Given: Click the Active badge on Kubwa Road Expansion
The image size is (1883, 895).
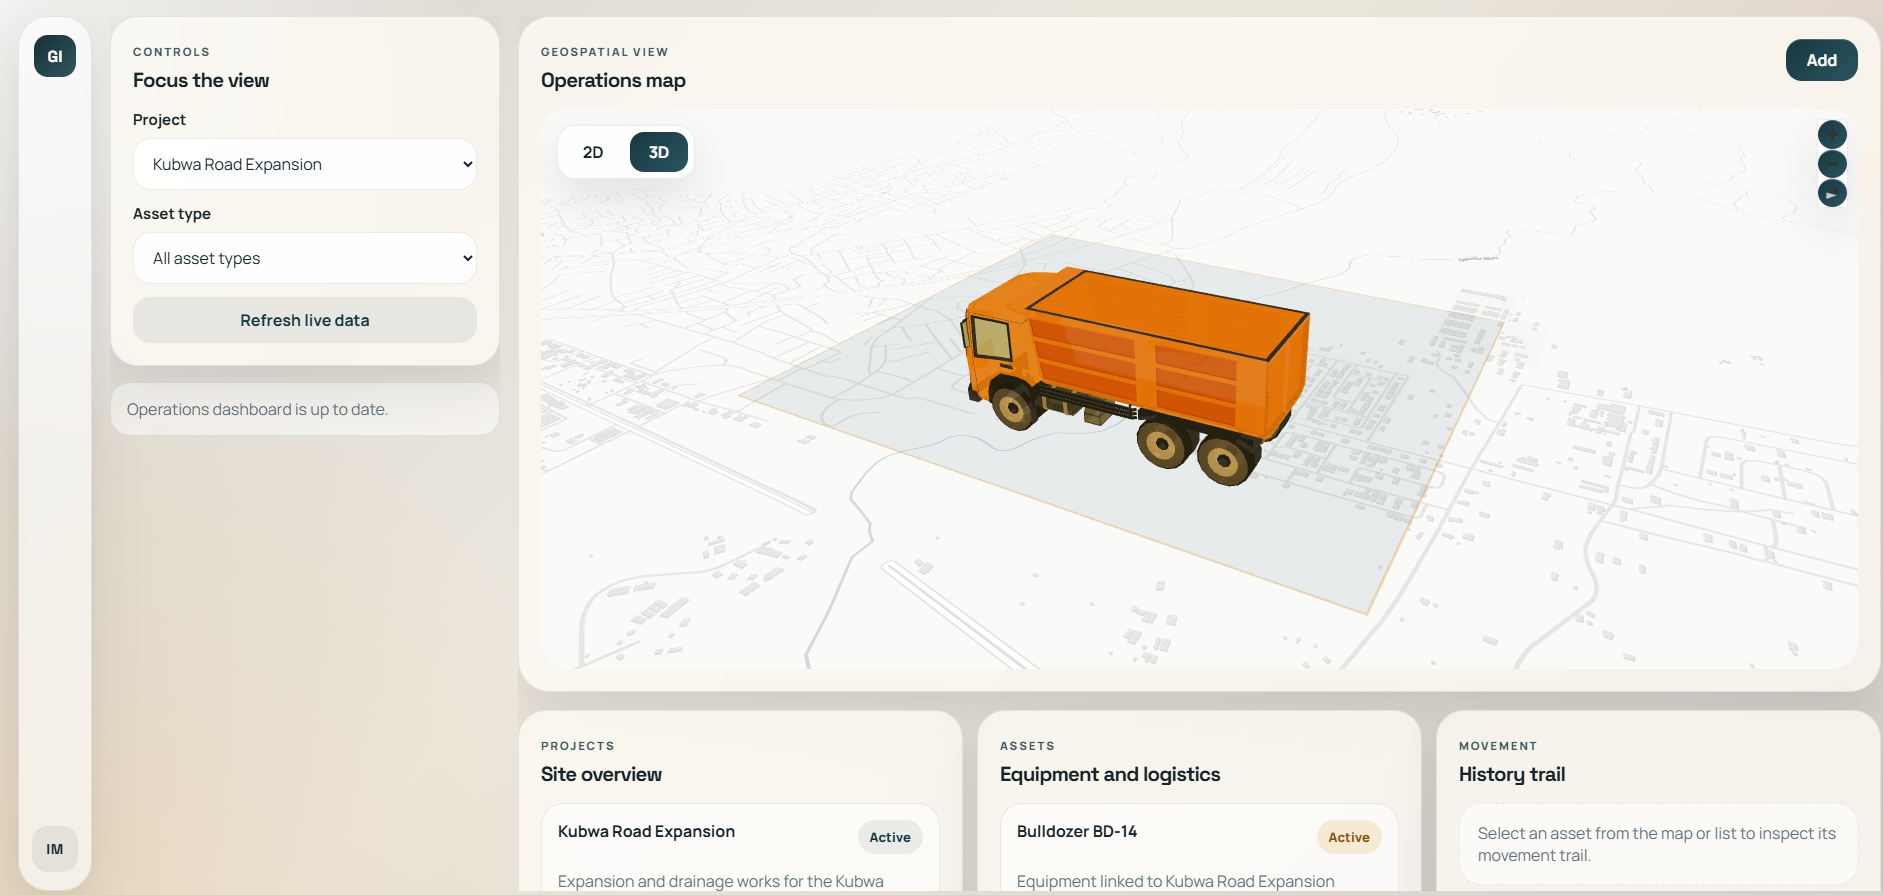Looking at the screenshot, I should point(890,837).
